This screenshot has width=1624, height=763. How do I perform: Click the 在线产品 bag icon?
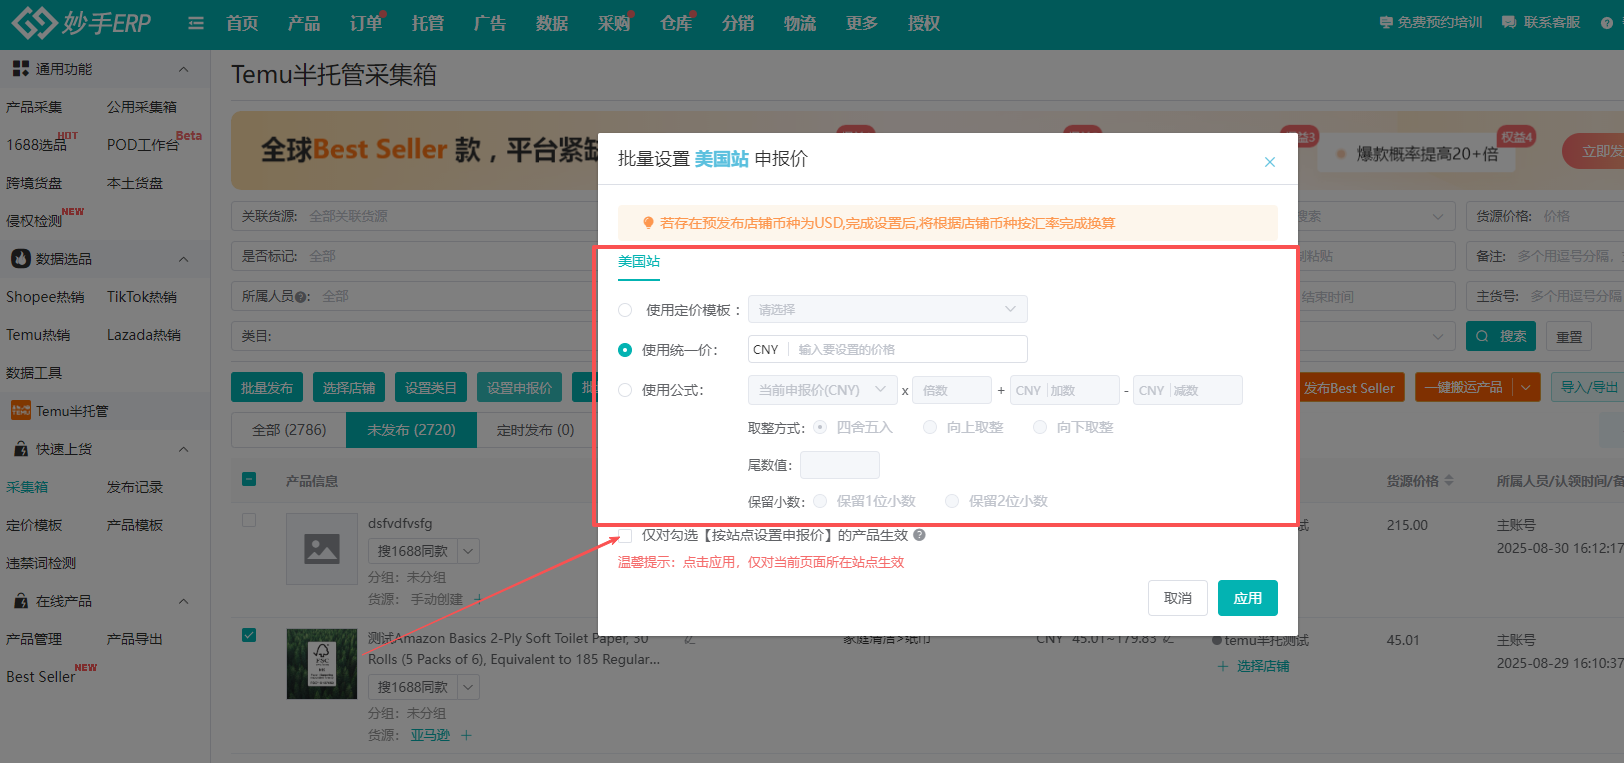click(20, 601)
